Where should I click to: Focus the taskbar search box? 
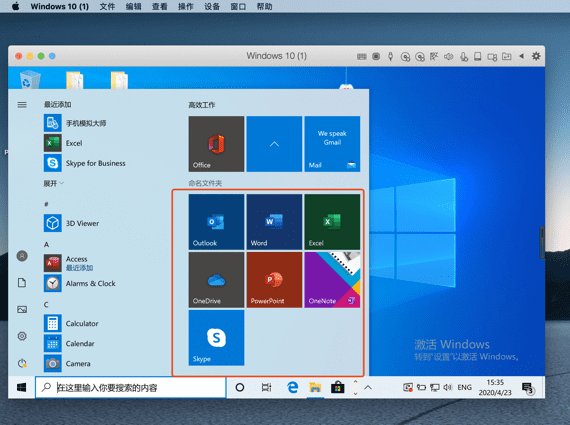[131, 388]
